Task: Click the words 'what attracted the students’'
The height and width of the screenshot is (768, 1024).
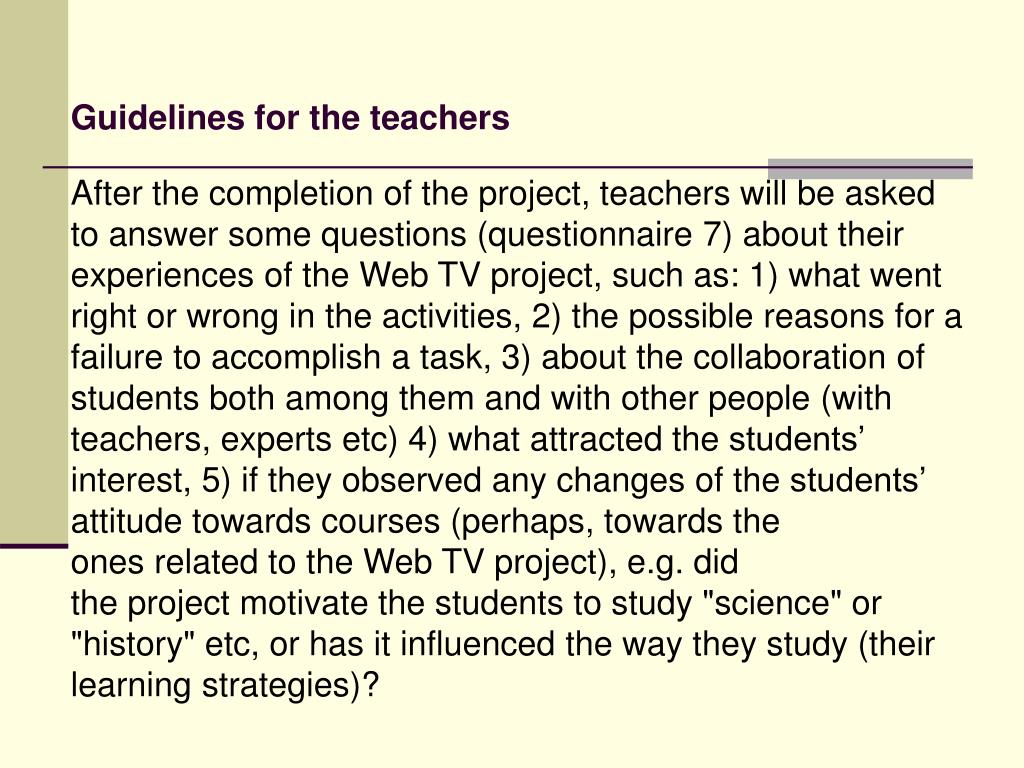Action: point(656,440)
